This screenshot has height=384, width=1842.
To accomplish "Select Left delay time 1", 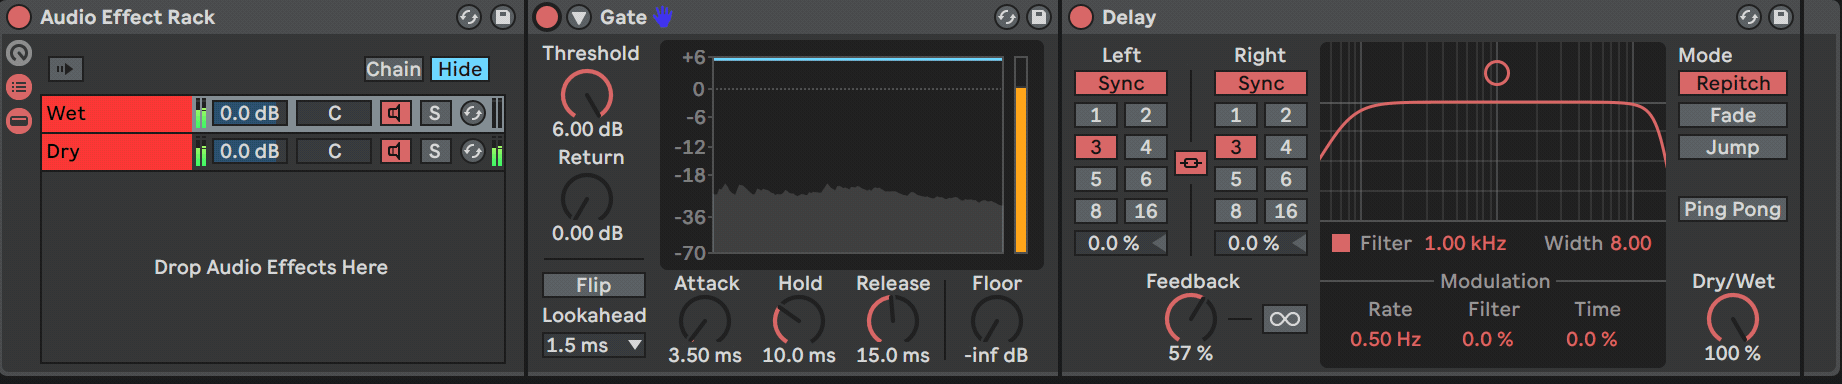I will pos(1096,115).
